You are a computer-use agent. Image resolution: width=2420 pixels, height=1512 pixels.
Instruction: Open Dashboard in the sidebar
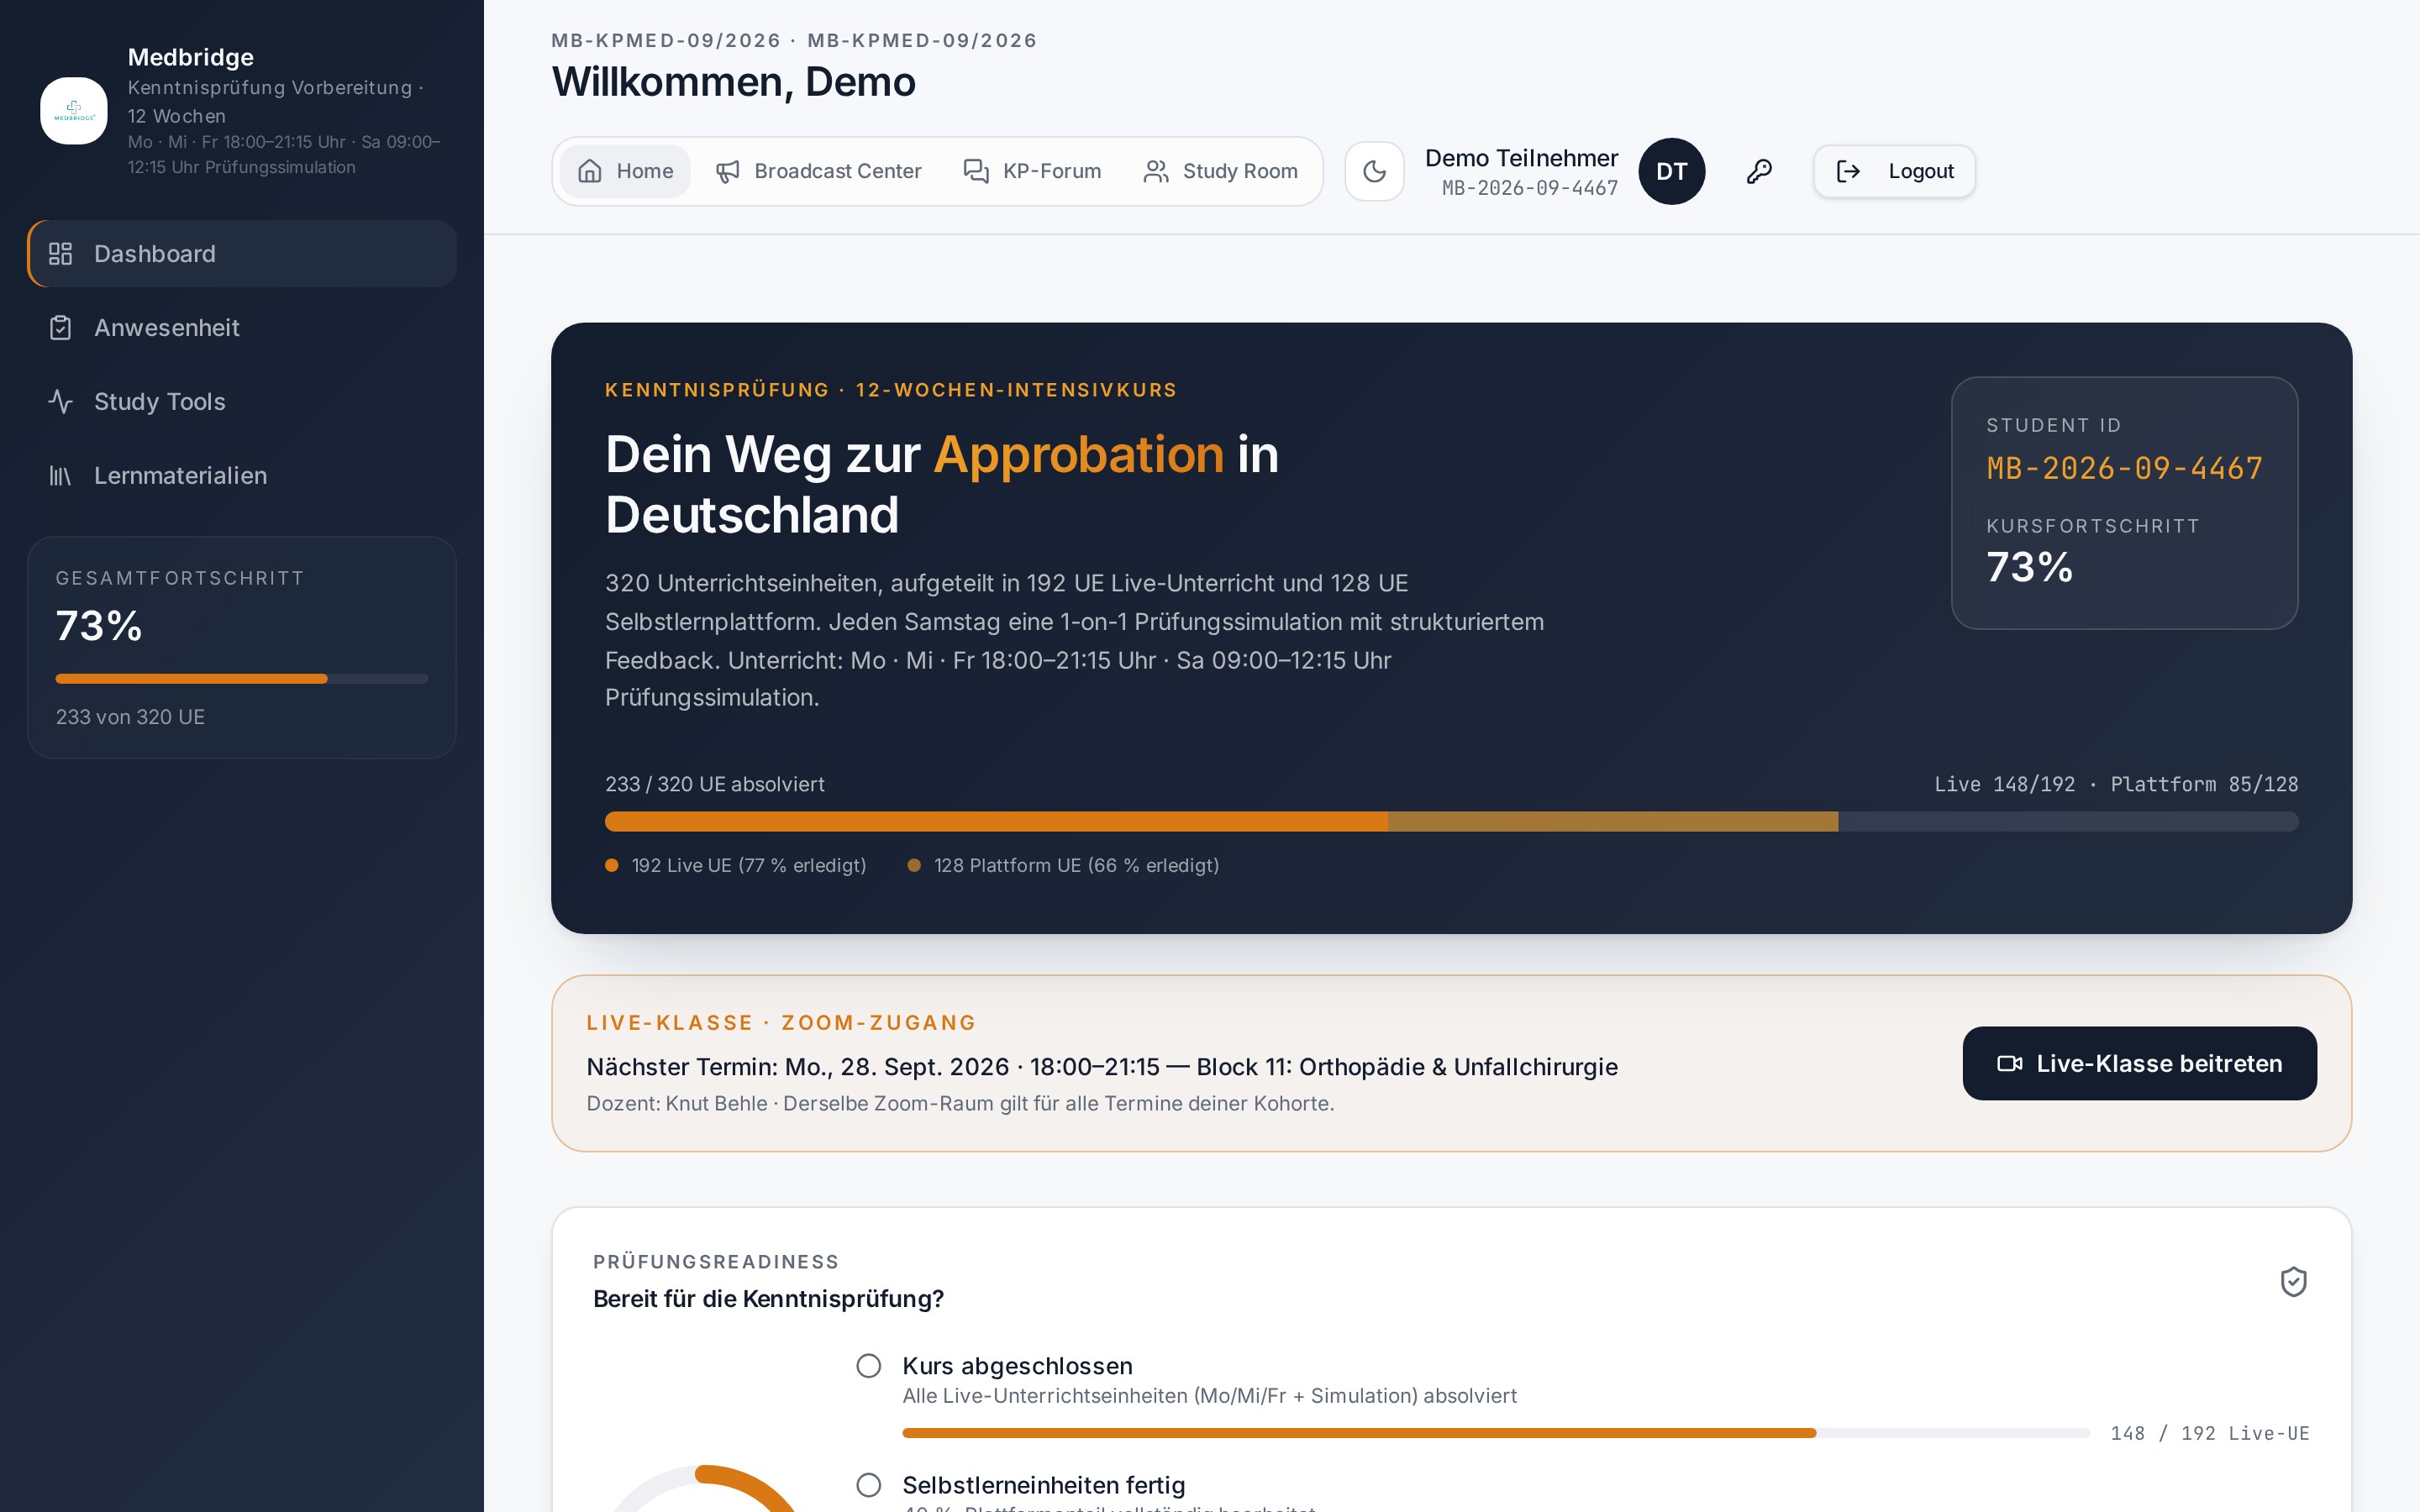(x=242, y=254)
